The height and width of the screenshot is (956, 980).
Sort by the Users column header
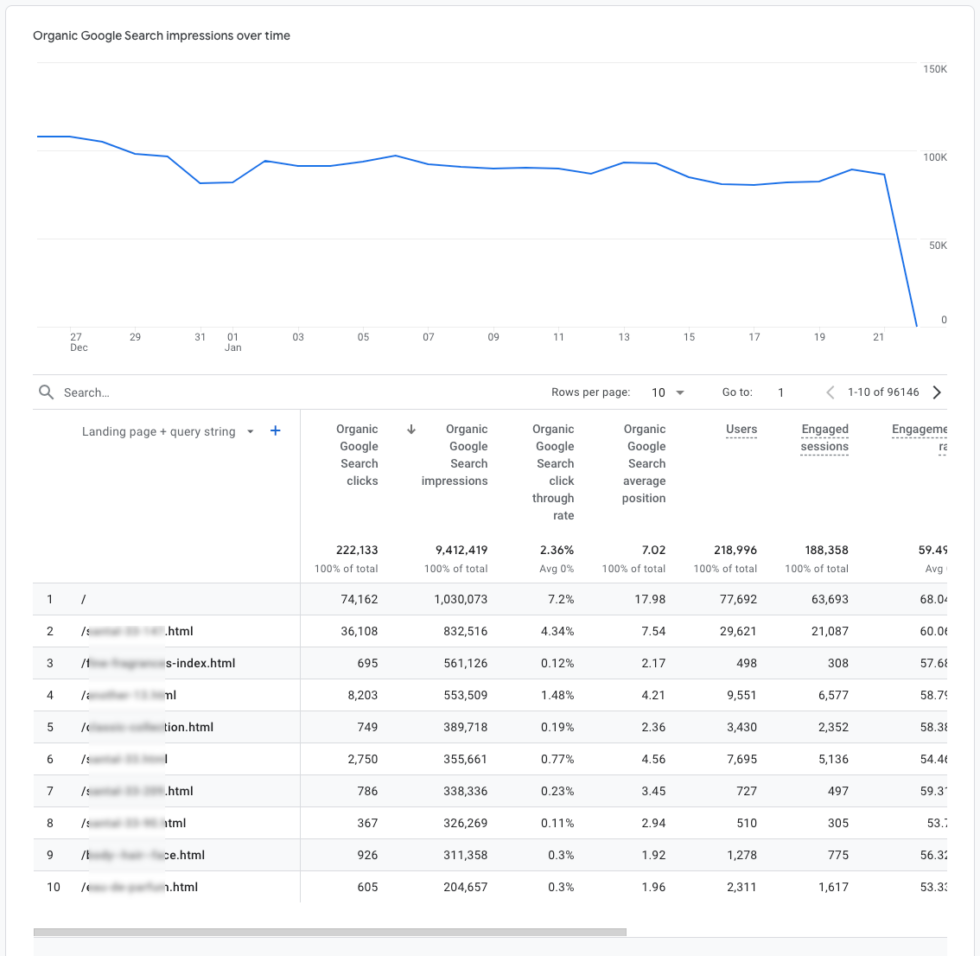click(x=741, y=429)
